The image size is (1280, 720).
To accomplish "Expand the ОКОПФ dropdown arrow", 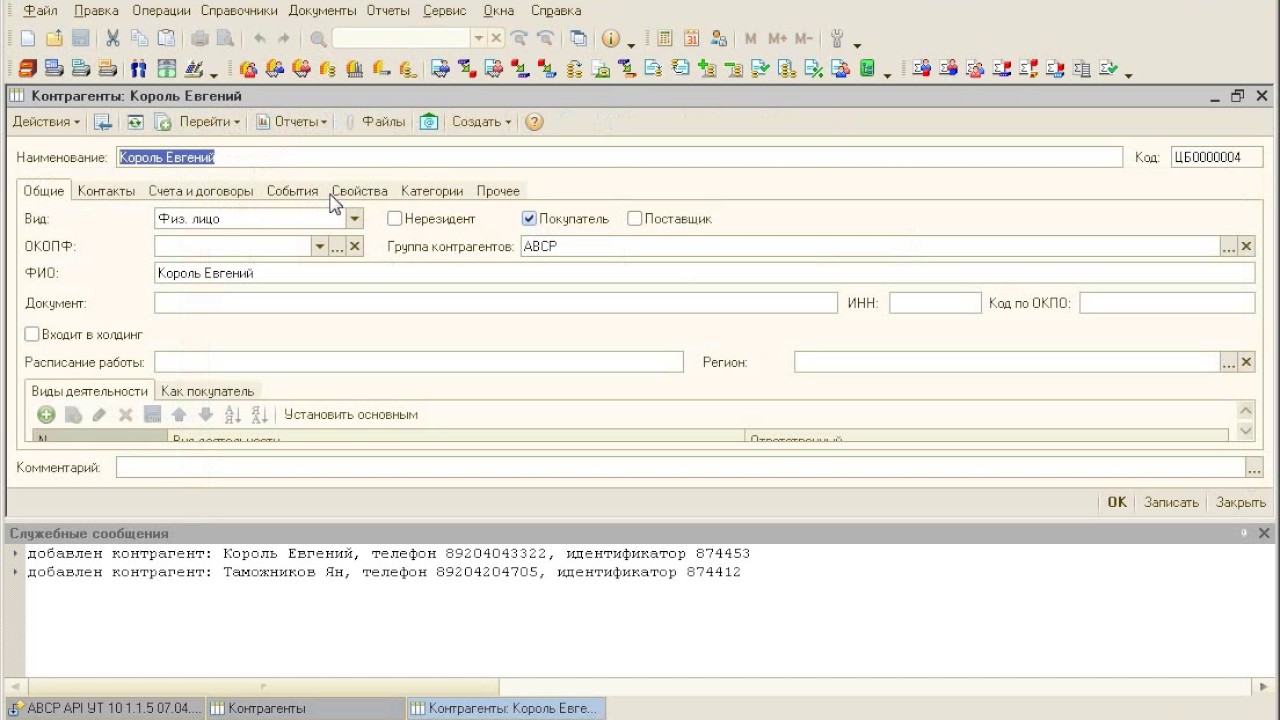I will (320, 246).
